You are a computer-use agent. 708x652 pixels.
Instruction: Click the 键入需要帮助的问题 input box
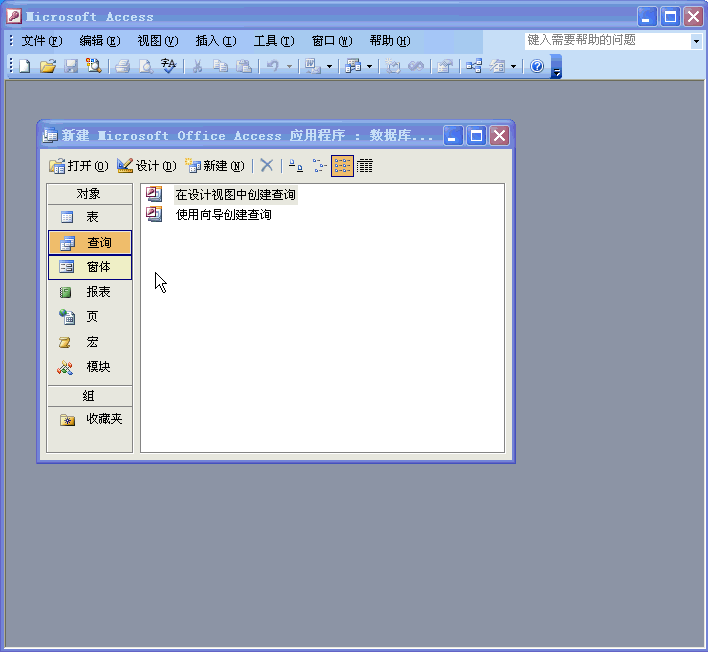pos(608,41)
